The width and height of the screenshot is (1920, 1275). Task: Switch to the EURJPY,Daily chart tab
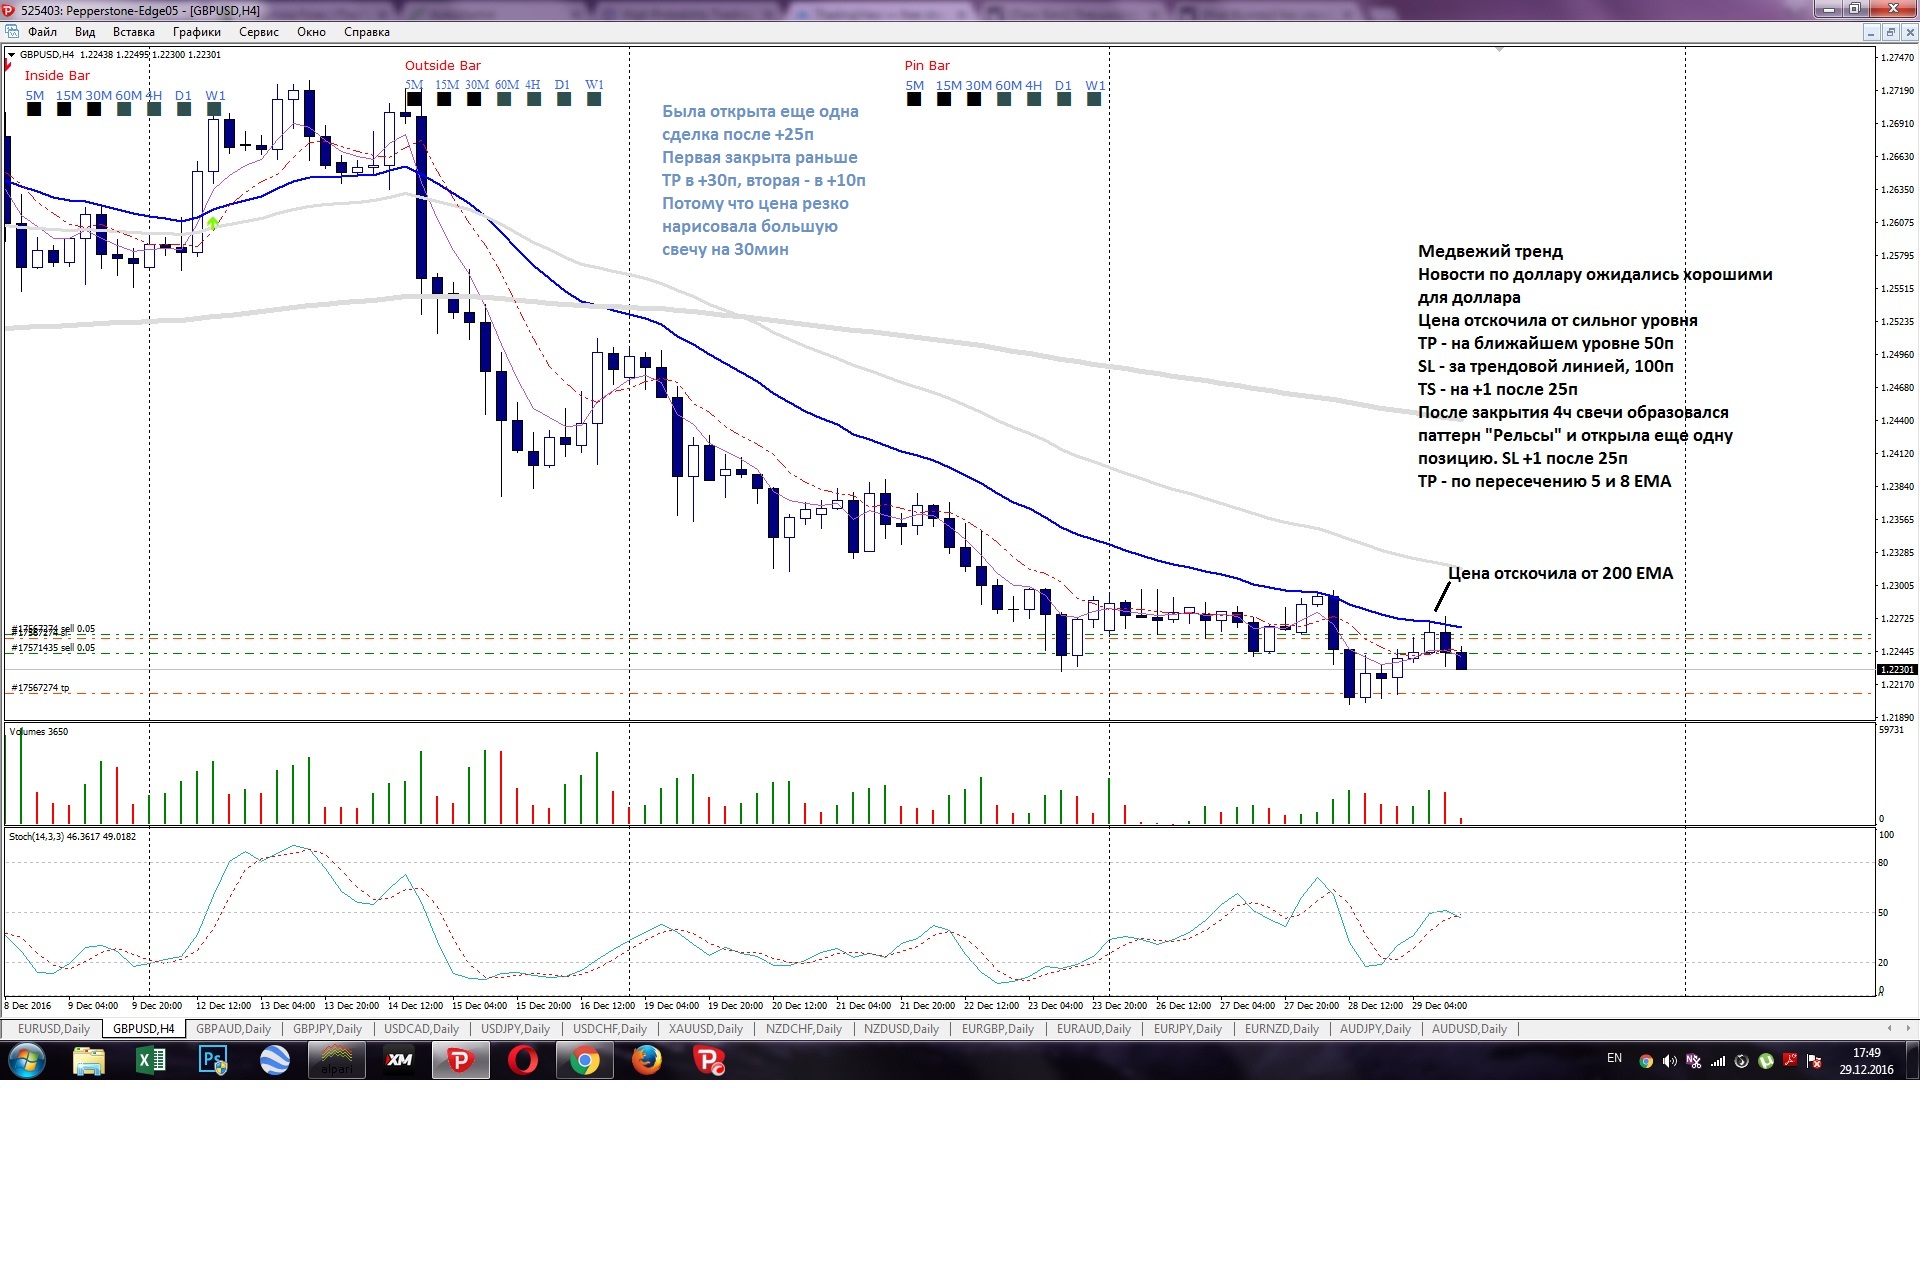pyautogui.click(x=1188, y=1029)
